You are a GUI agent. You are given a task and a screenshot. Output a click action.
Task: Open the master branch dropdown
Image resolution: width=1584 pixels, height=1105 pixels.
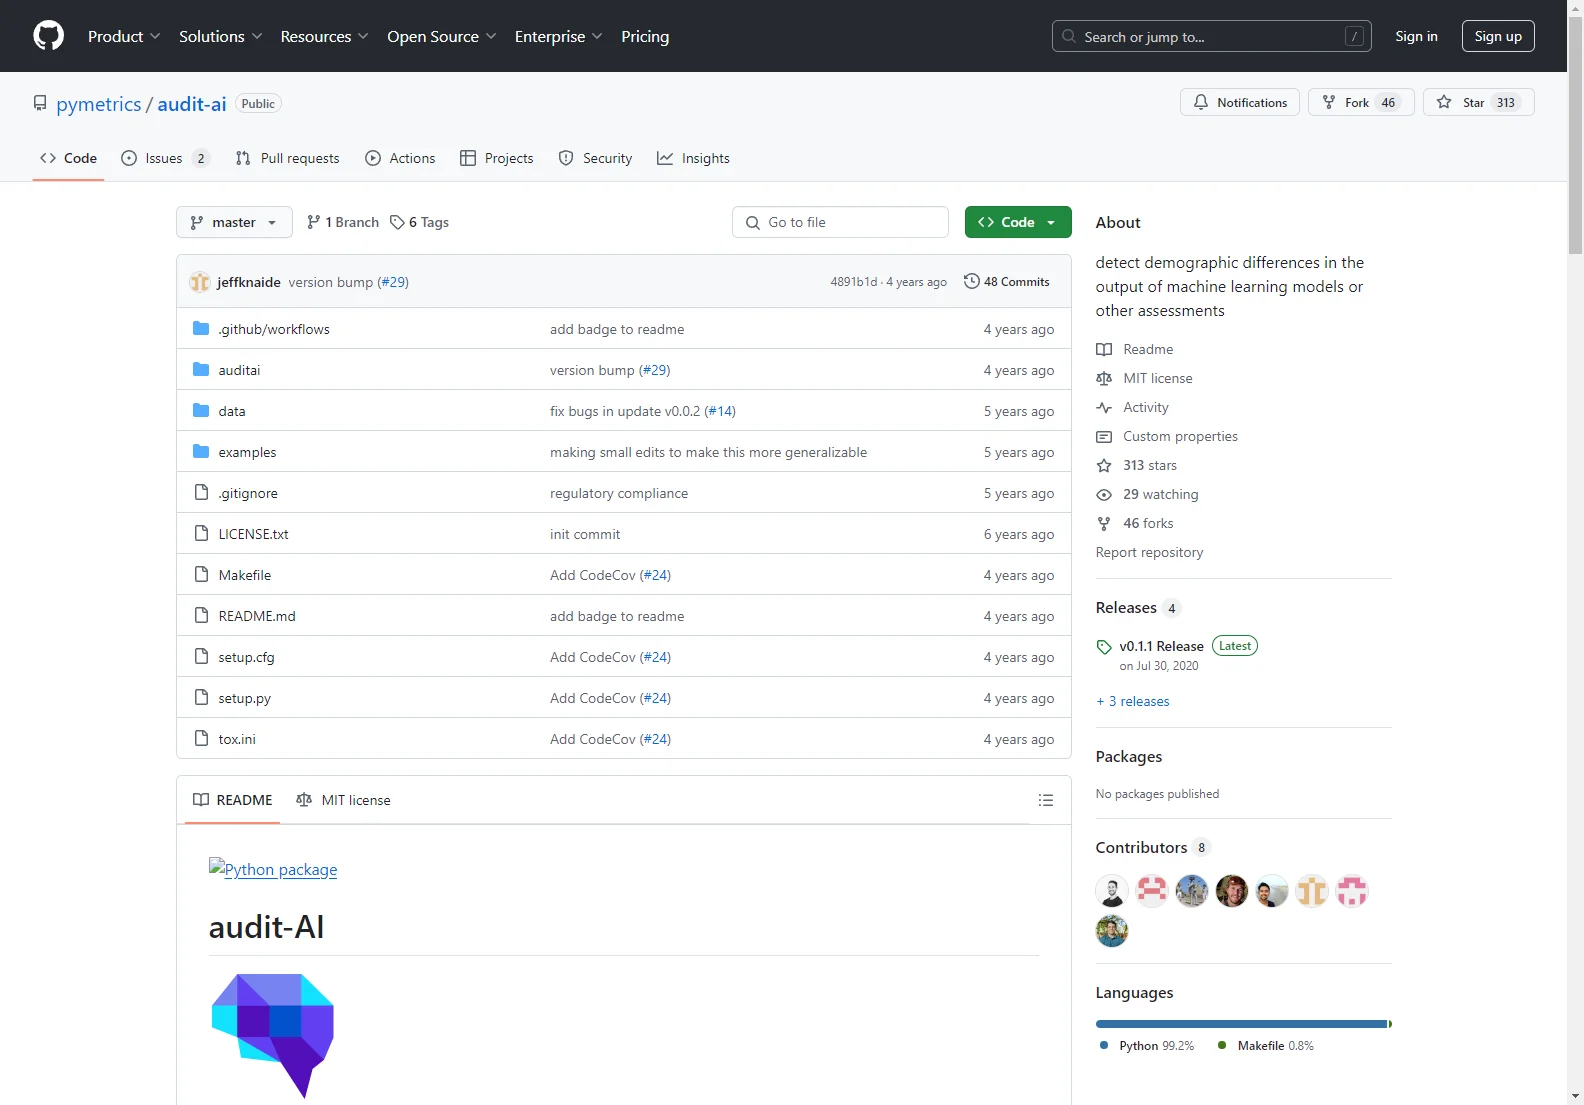(x=234, y=222)
